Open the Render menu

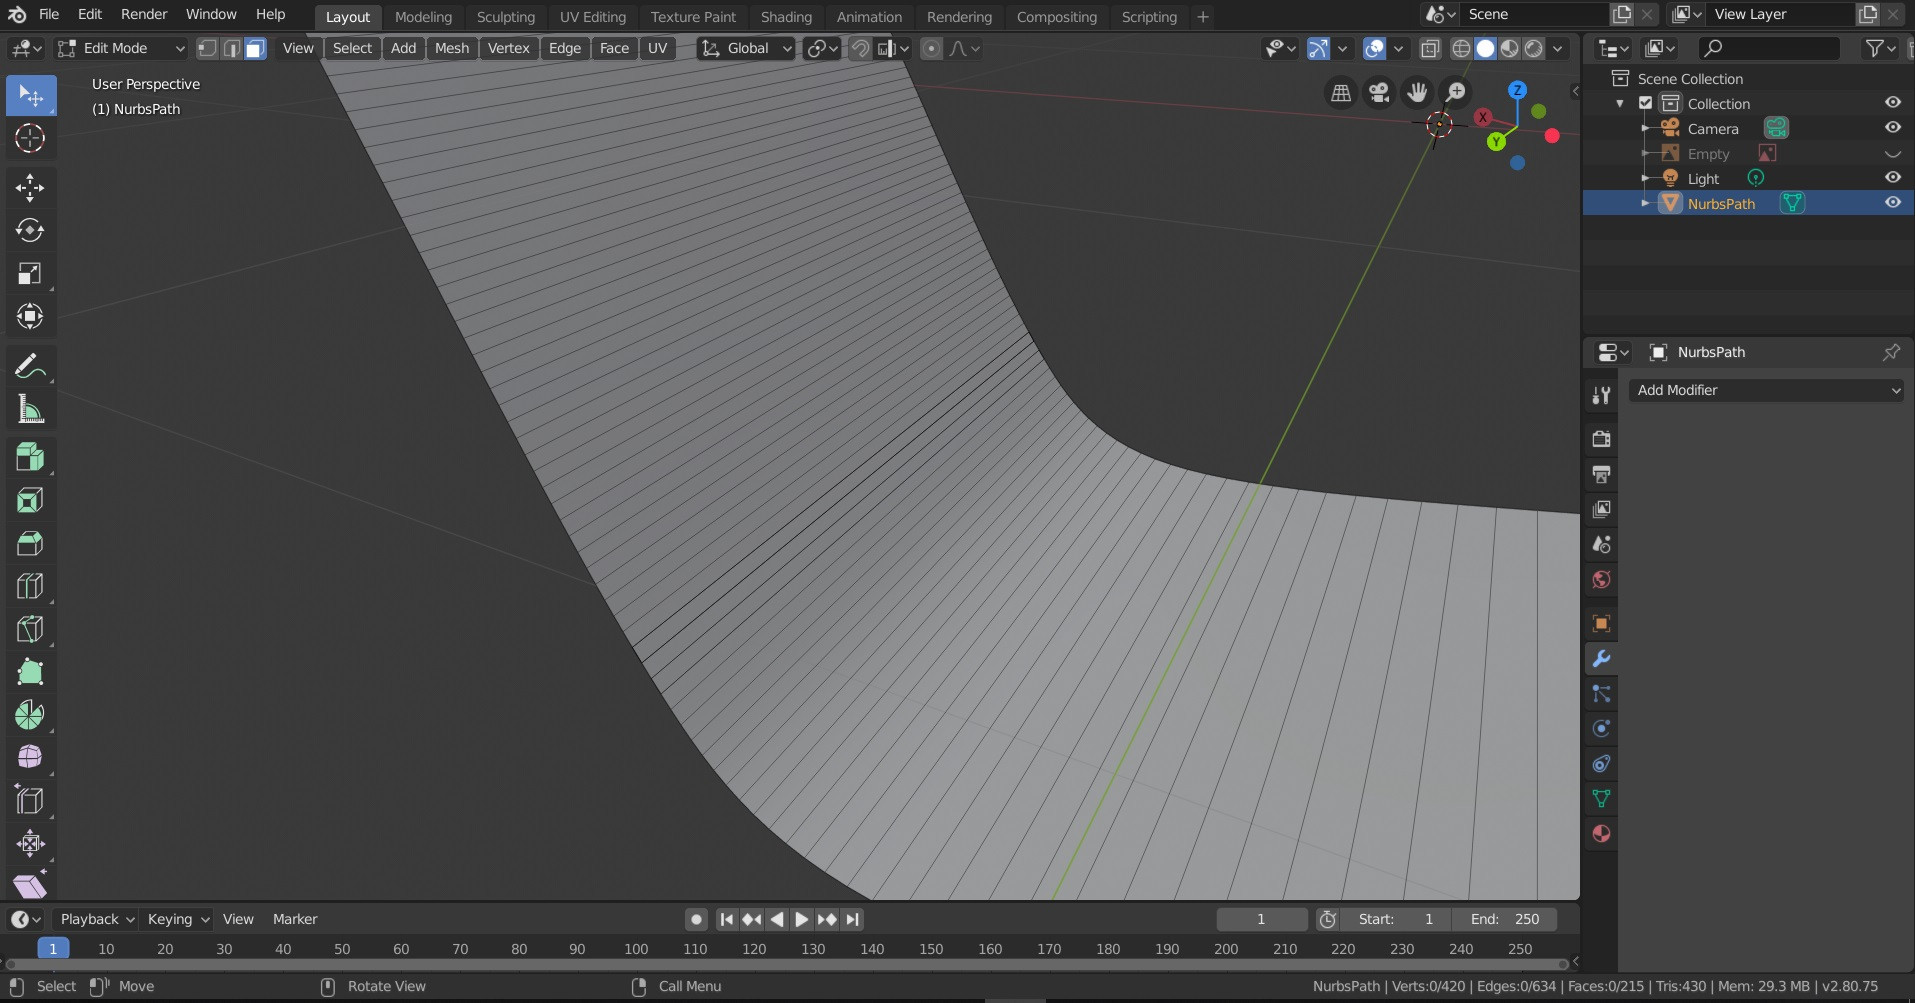click(144, 14)
